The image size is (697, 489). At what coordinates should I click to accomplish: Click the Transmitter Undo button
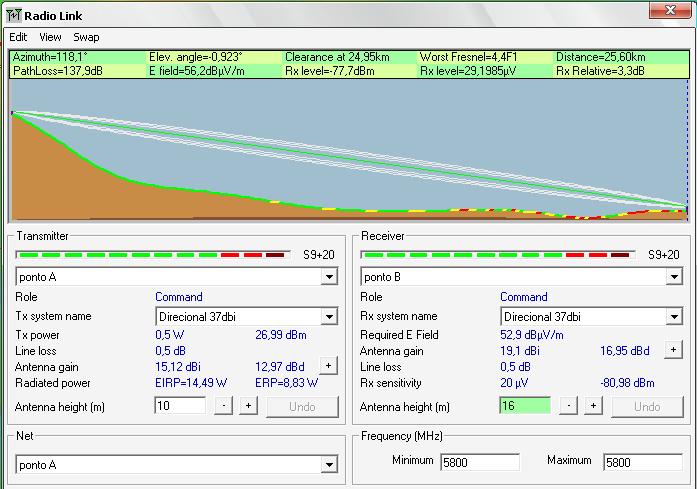(x=302, y=407)
